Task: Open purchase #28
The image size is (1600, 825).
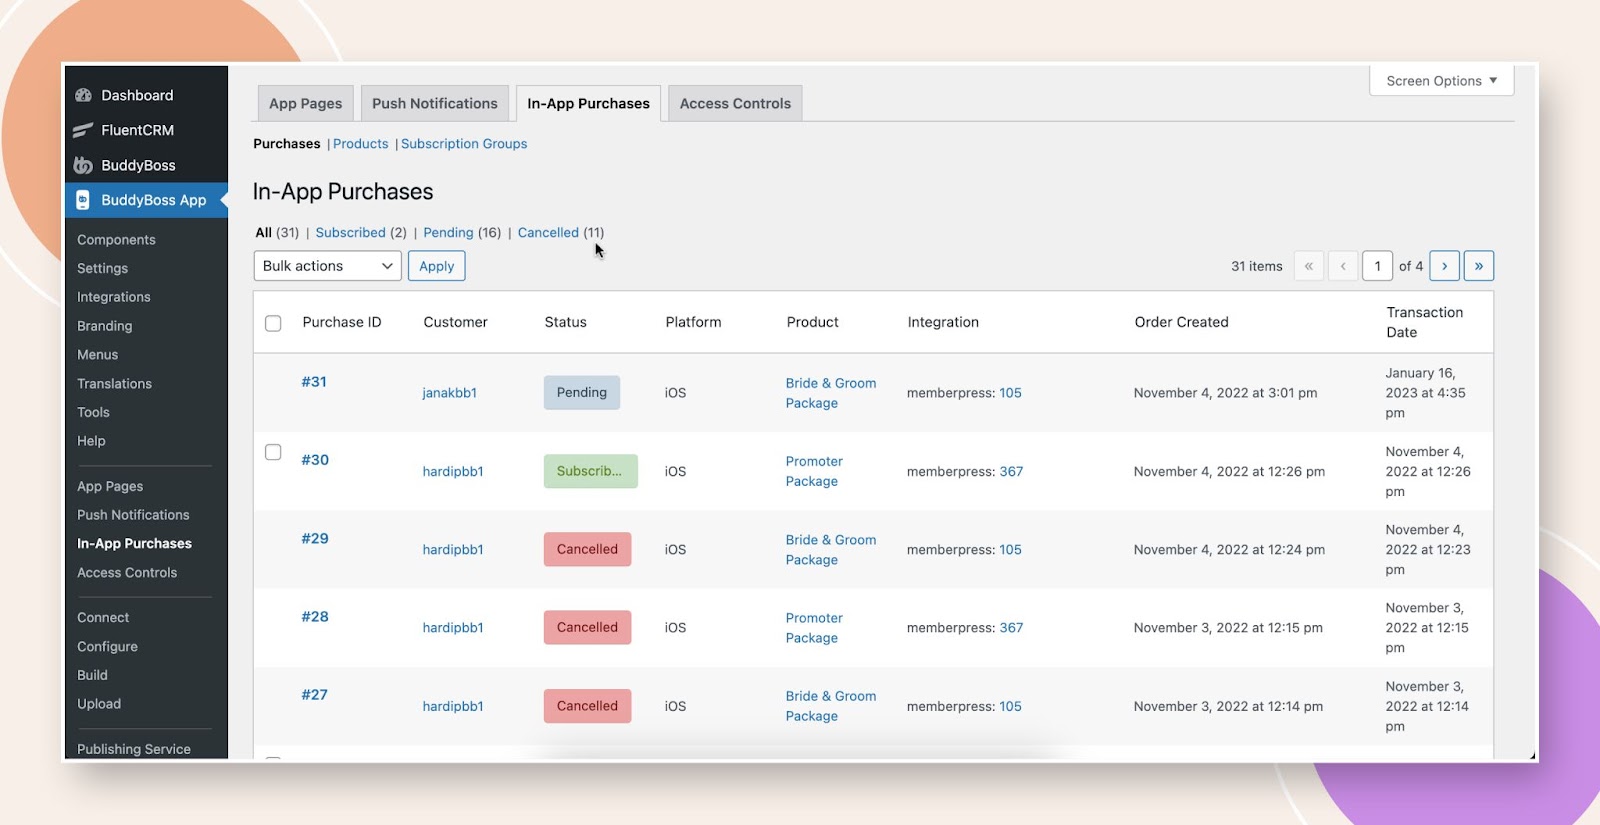Action: point(315,616)
